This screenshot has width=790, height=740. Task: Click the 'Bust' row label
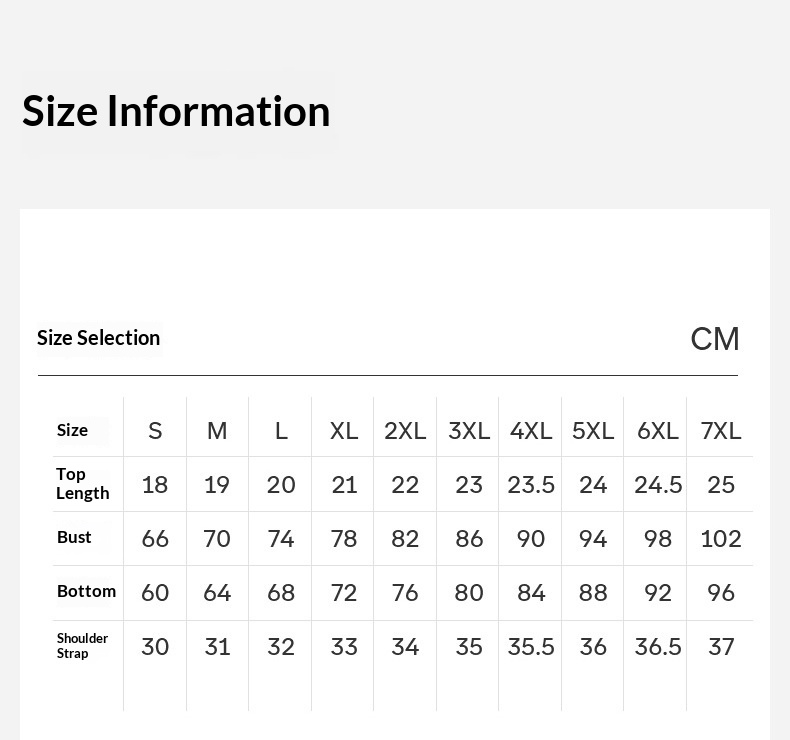pos(74,538)
